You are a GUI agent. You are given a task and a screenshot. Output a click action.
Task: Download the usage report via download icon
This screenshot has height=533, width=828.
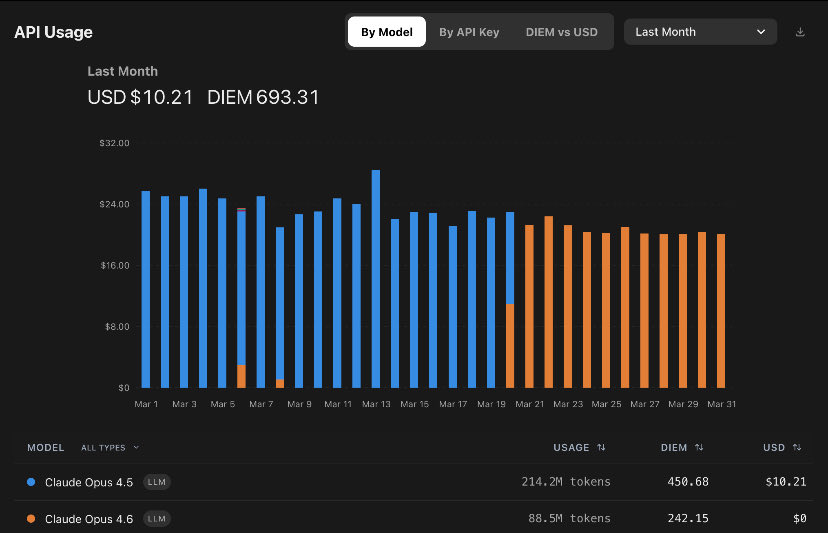pyautogui.click(x=800, y=32)
